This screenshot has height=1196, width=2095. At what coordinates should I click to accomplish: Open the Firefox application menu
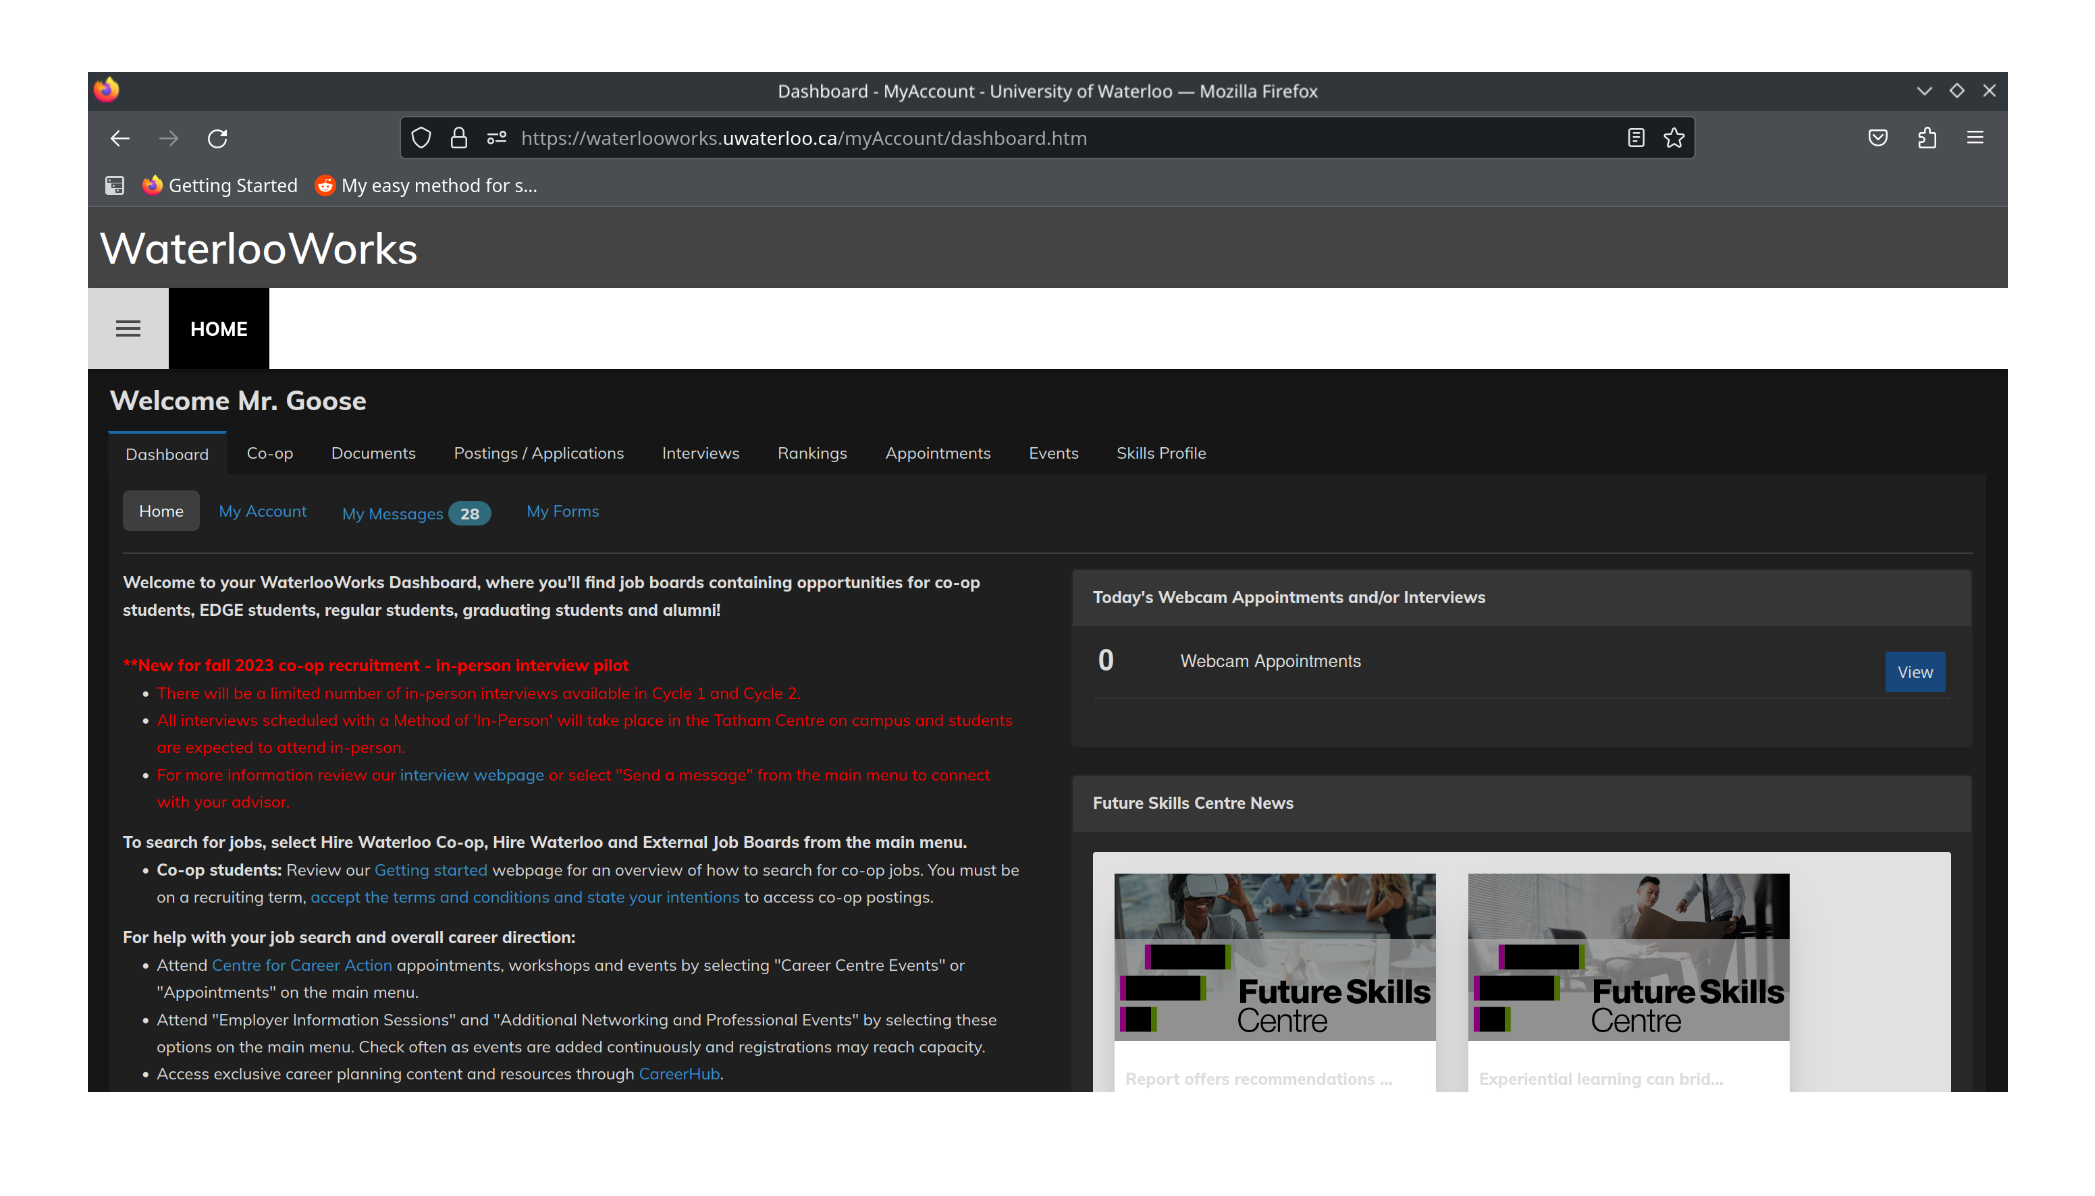point(1975,137)
